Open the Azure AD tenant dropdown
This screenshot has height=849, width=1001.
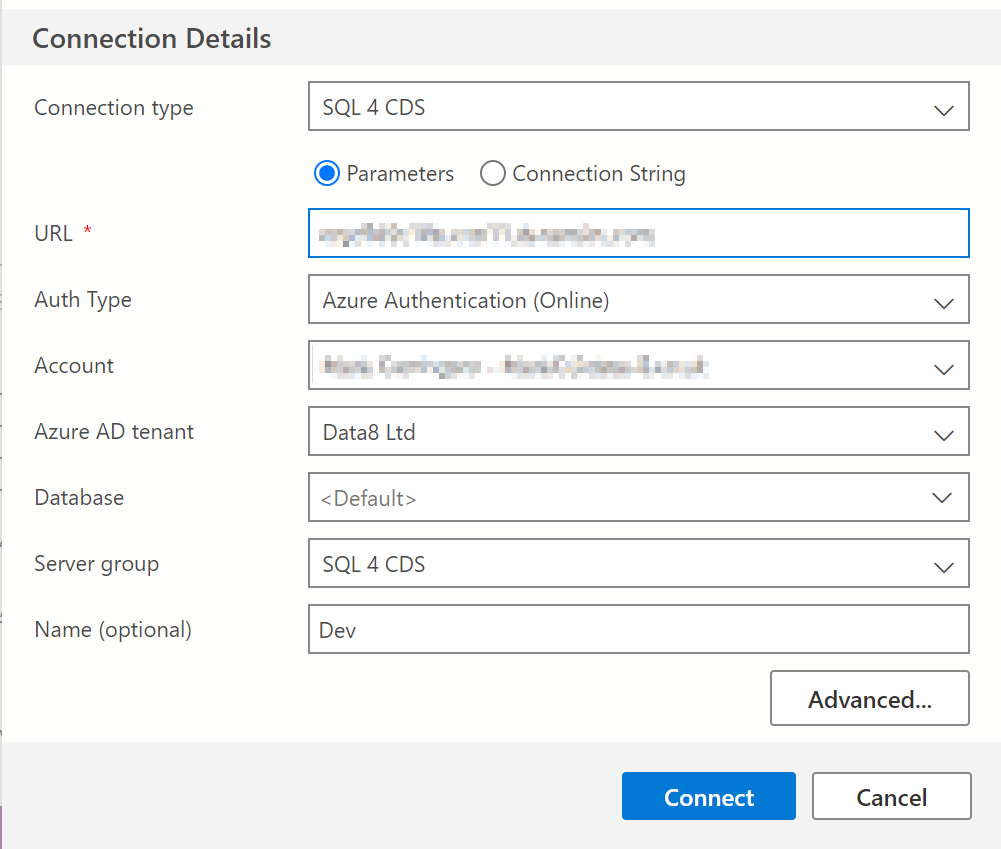(638, 431)
